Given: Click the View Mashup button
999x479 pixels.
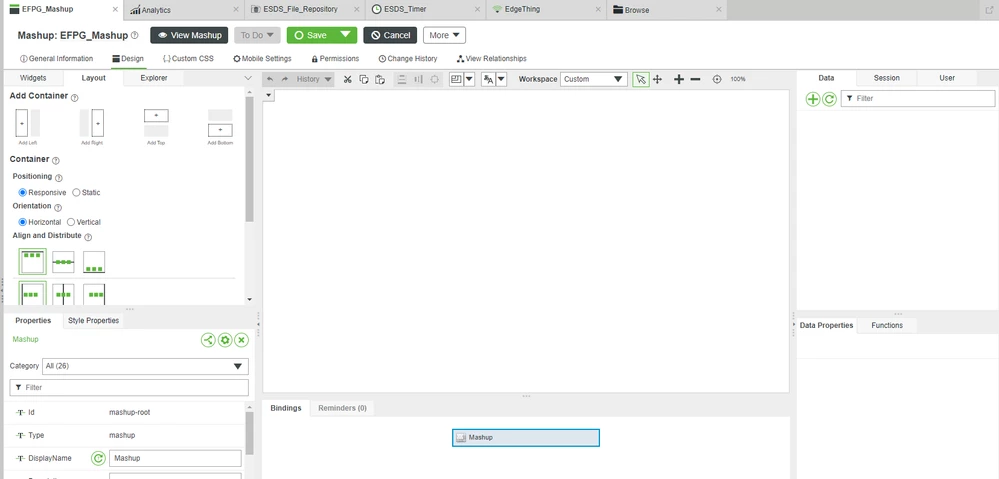Looking at the screenshot, I should pos(189,36).
